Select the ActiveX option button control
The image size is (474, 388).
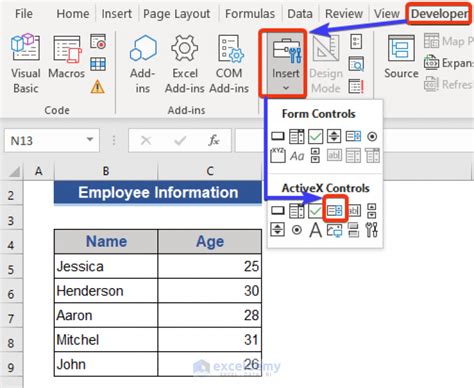point(296,230)
